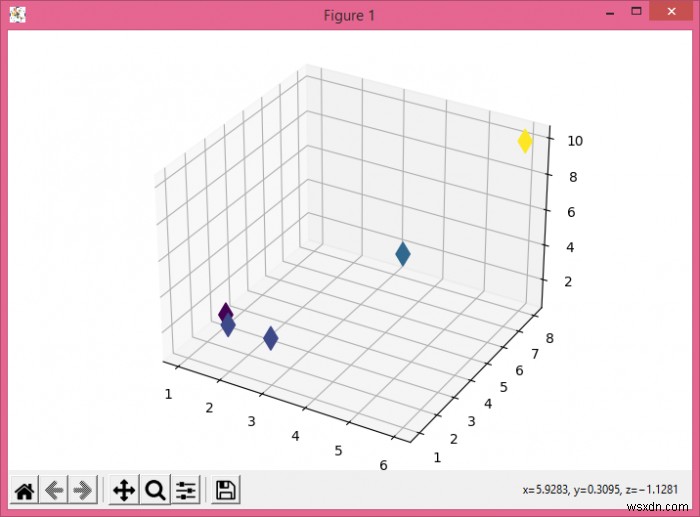Minimize the Figure 1 window
The height and width of the screenshot is (517, 700).
tap(610, 13)
